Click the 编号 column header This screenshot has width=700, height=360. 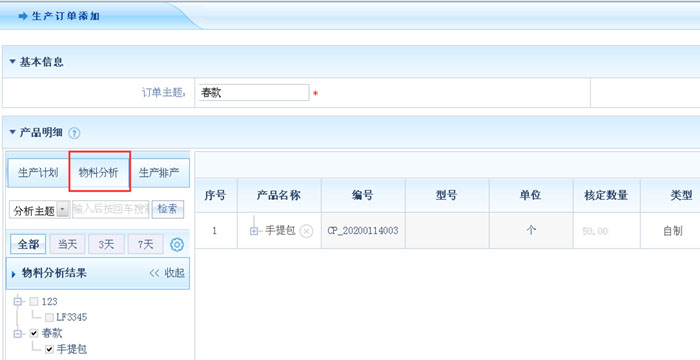[363, 195]
